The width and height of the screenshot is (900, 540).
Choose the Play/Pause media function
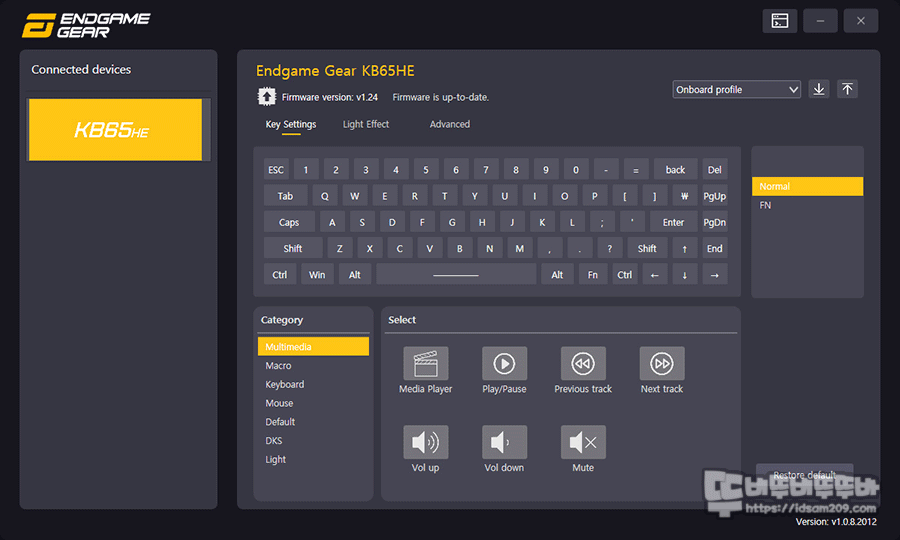504,363
